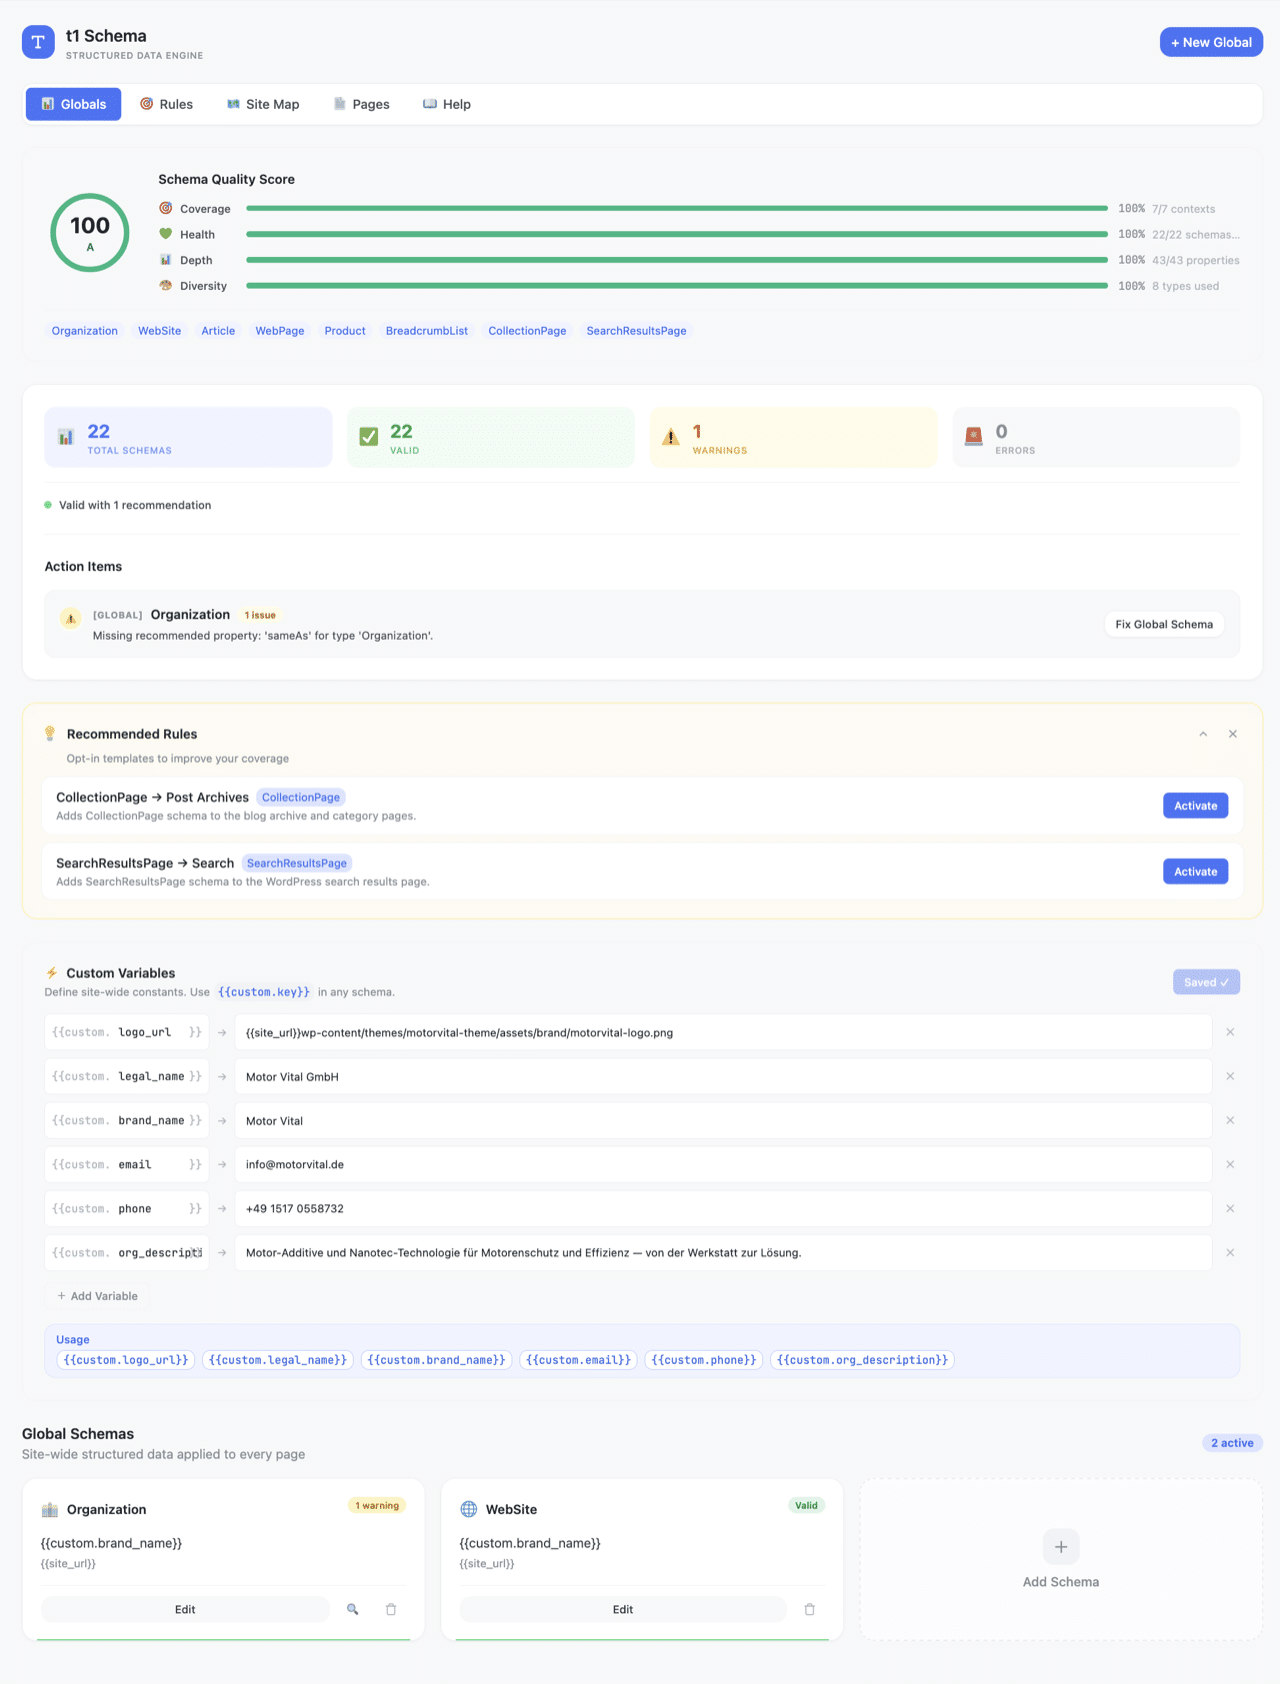Image resolution: width=1280 pixels, height=1684 pixels.
Task: Remove the email custom variable
Action: click(1230, 1164)
